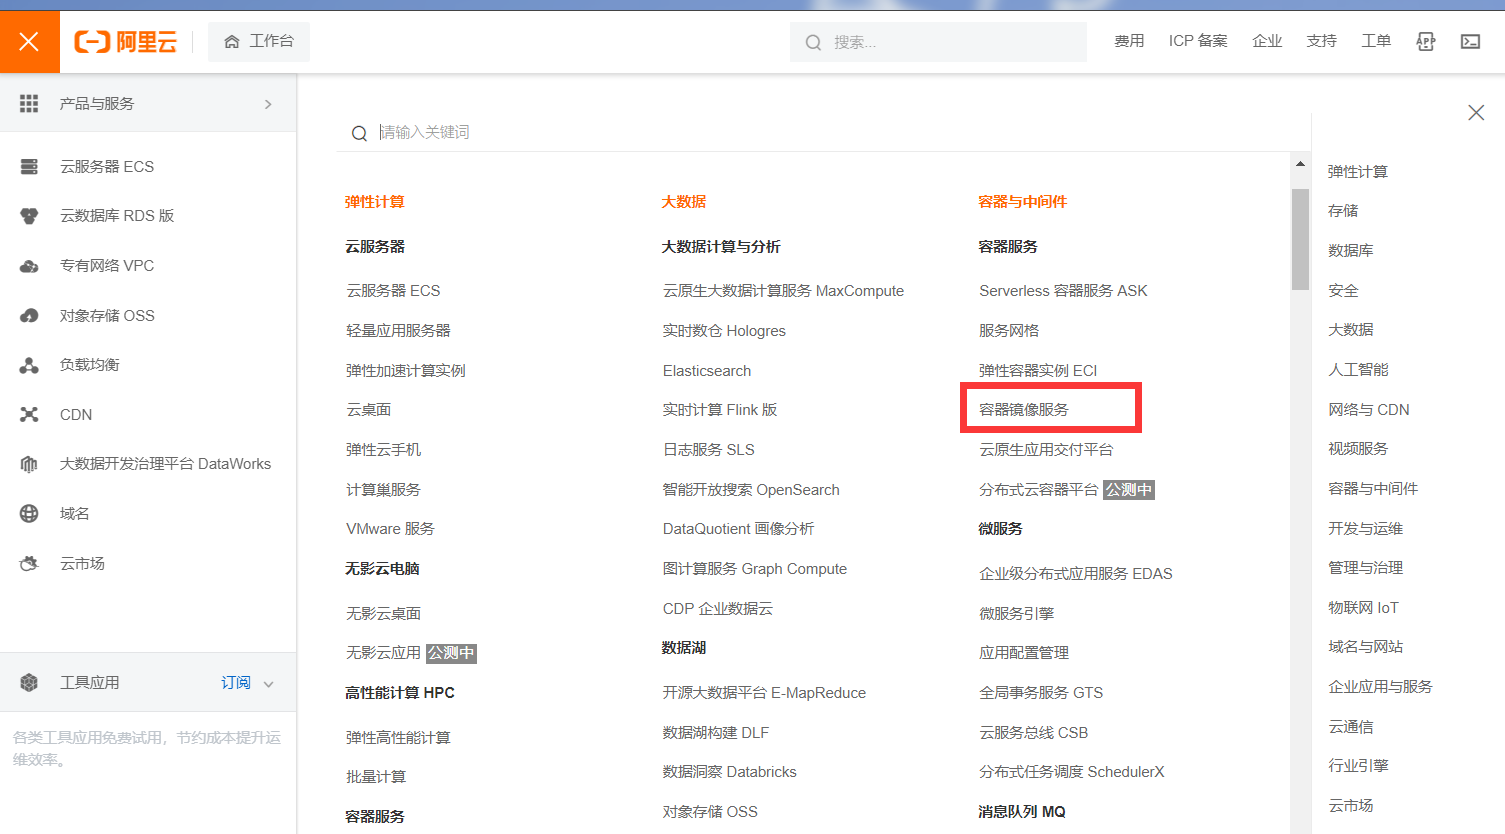
Task: Open 数据湖构建 DLF link
Action: coord(716,733)
